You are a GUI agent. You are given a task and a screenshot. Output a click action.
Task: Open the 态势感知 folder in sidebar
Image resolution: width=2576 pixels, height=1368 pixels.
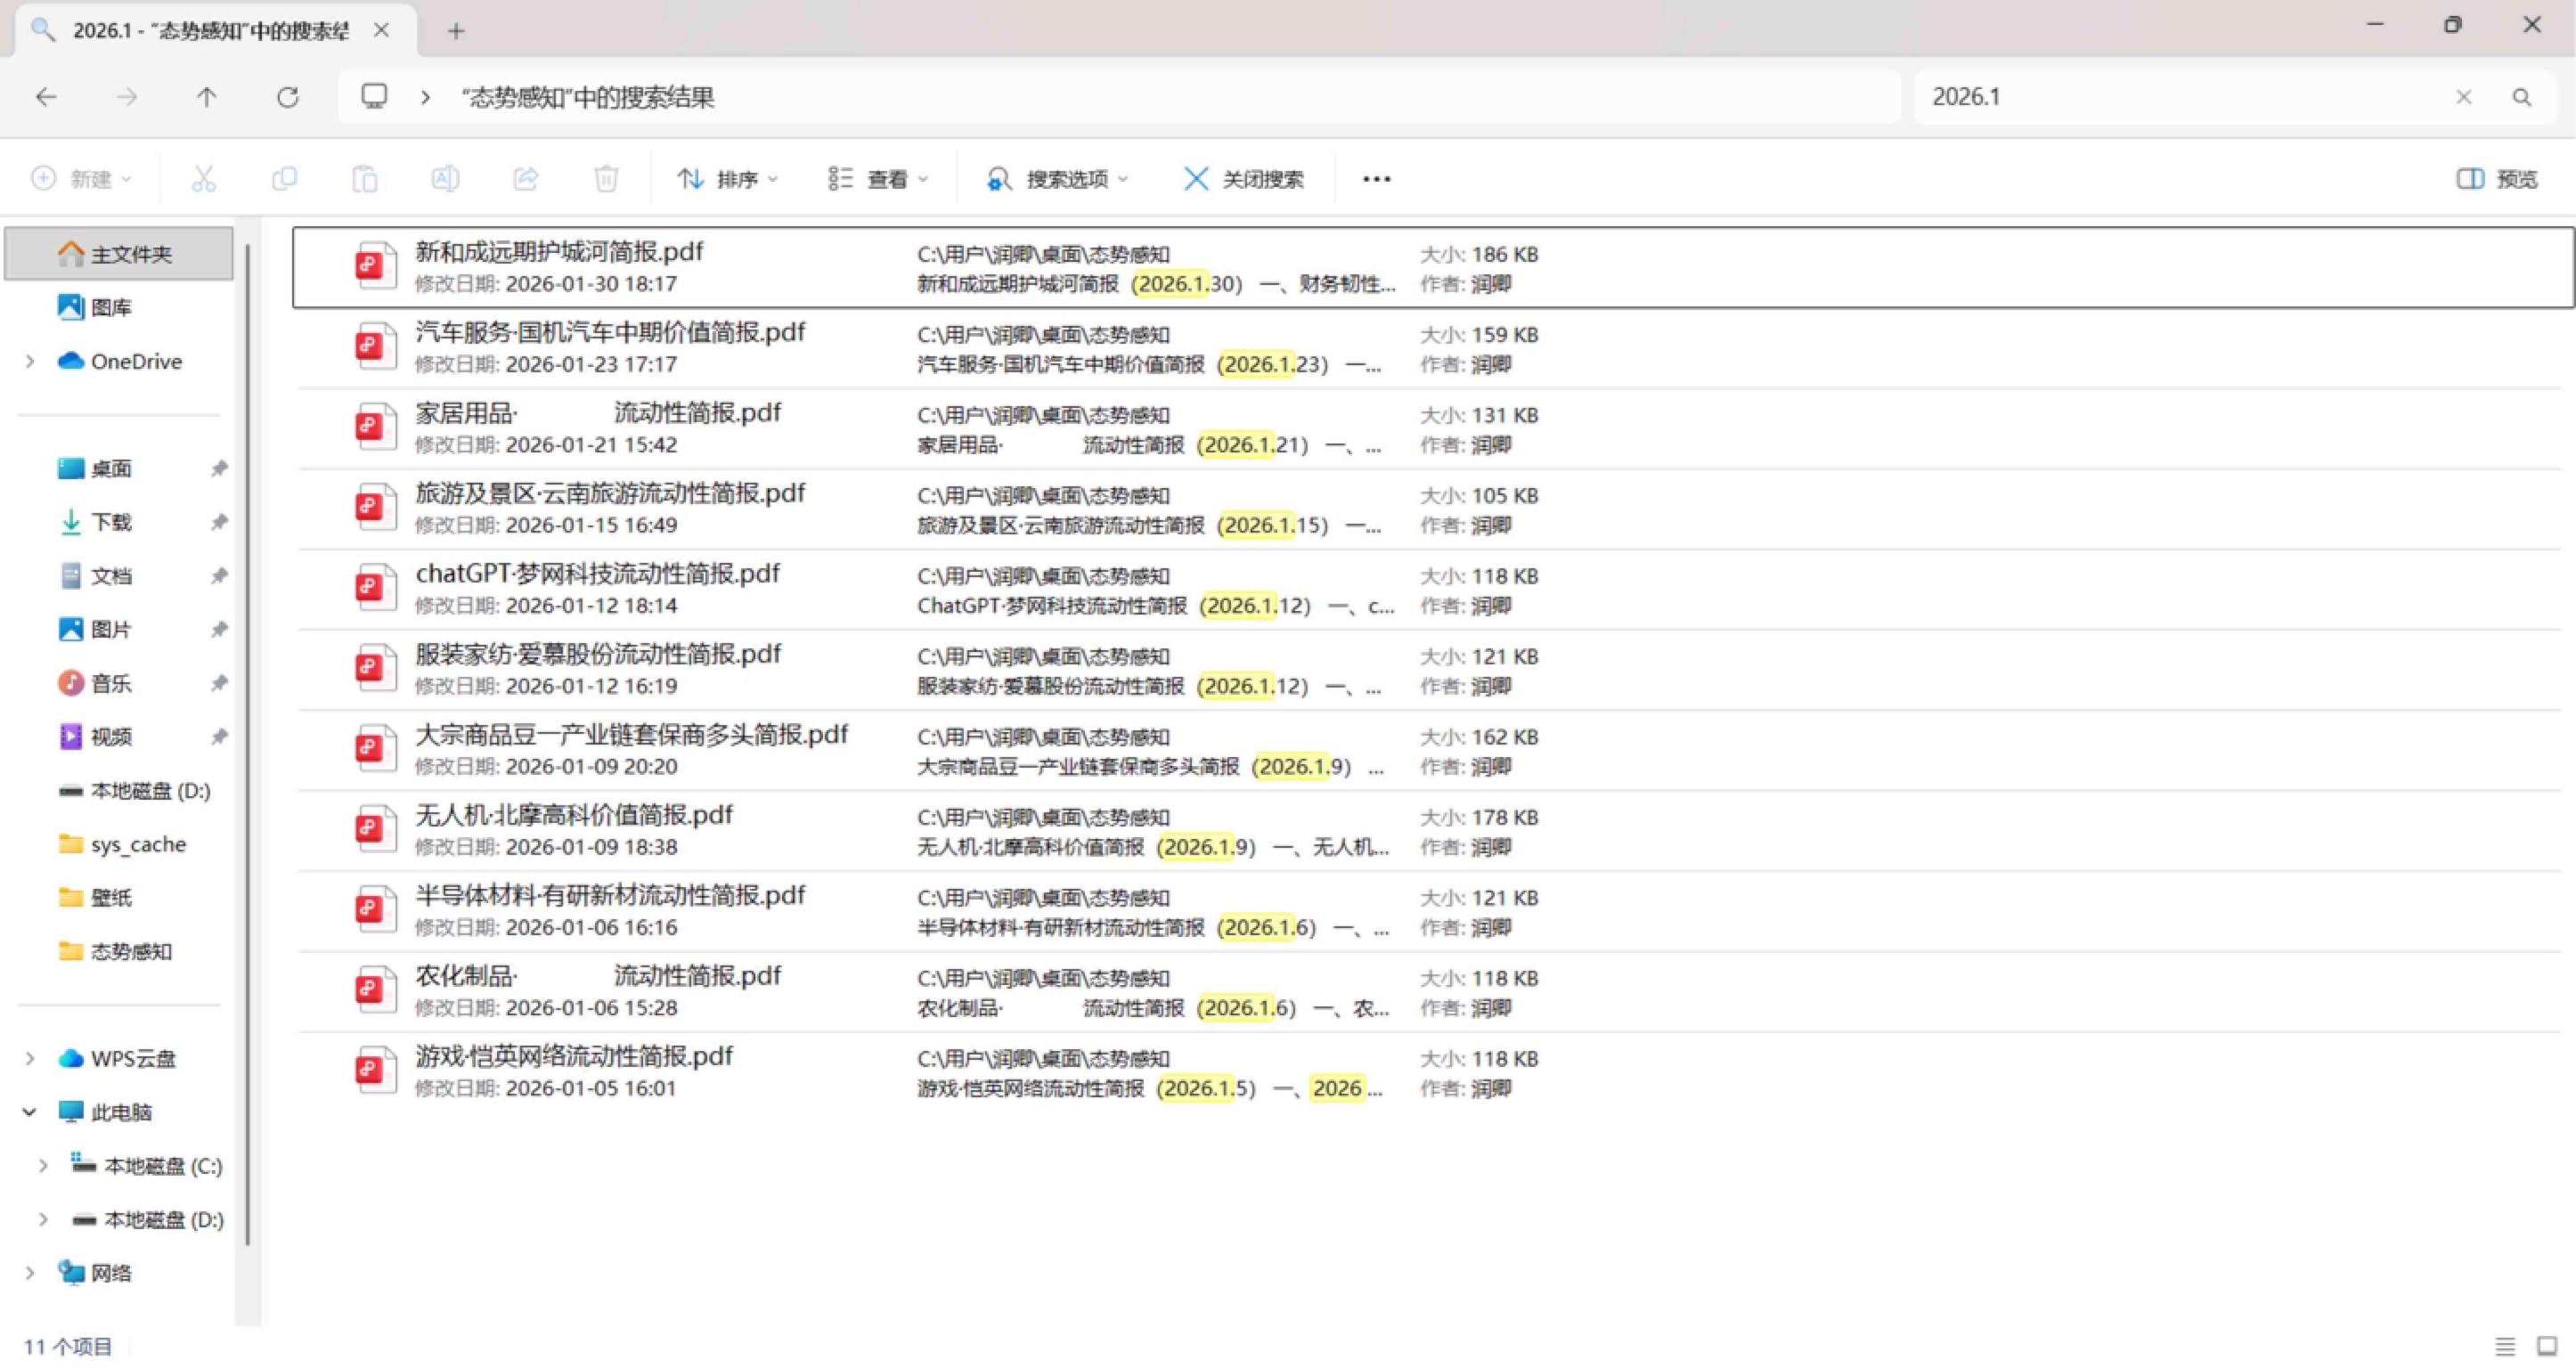(x=130, y=951)
